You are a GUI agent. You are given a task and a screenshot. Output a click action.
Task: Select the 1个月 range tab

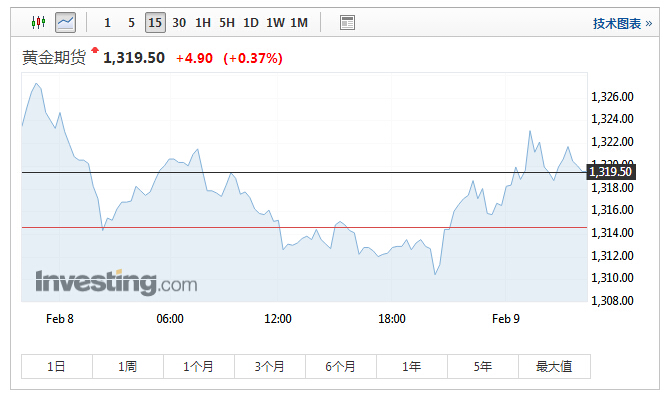pos(199,366)
